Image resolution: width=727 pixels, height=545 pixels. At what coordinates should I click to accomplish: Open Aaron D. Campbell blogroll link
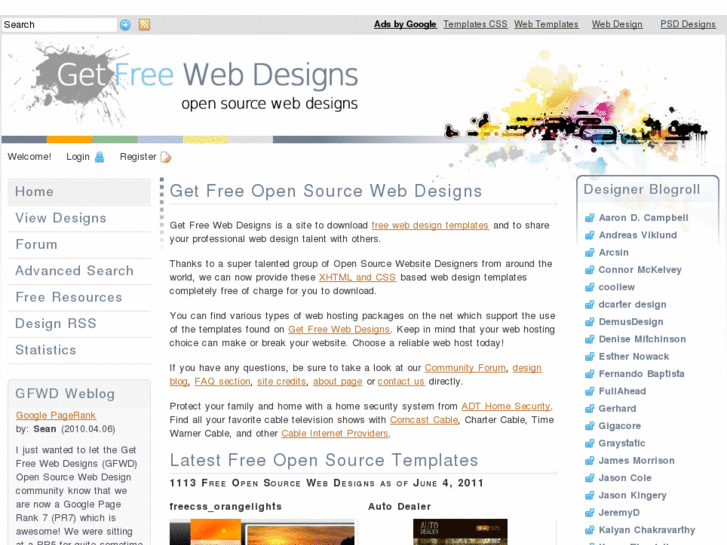click(644, 218)
